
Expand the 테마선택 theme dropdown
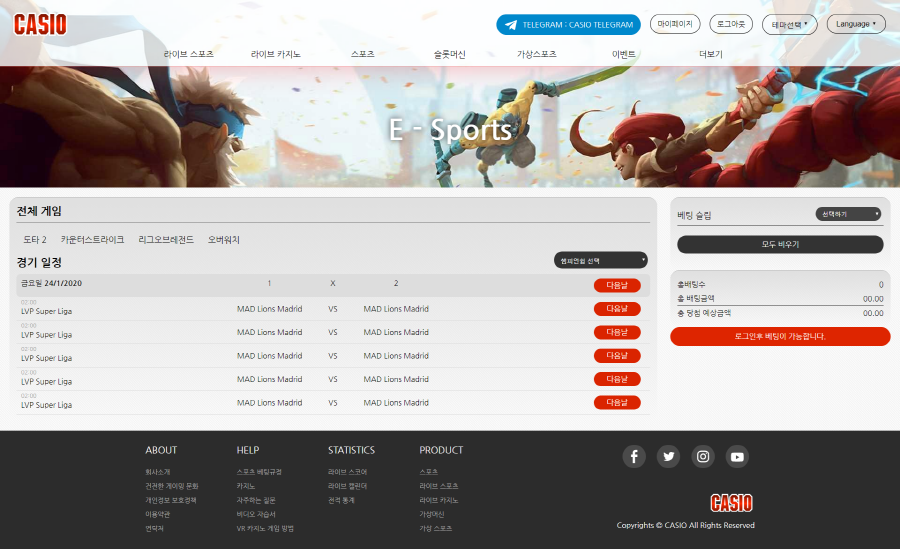click(789, 24)
